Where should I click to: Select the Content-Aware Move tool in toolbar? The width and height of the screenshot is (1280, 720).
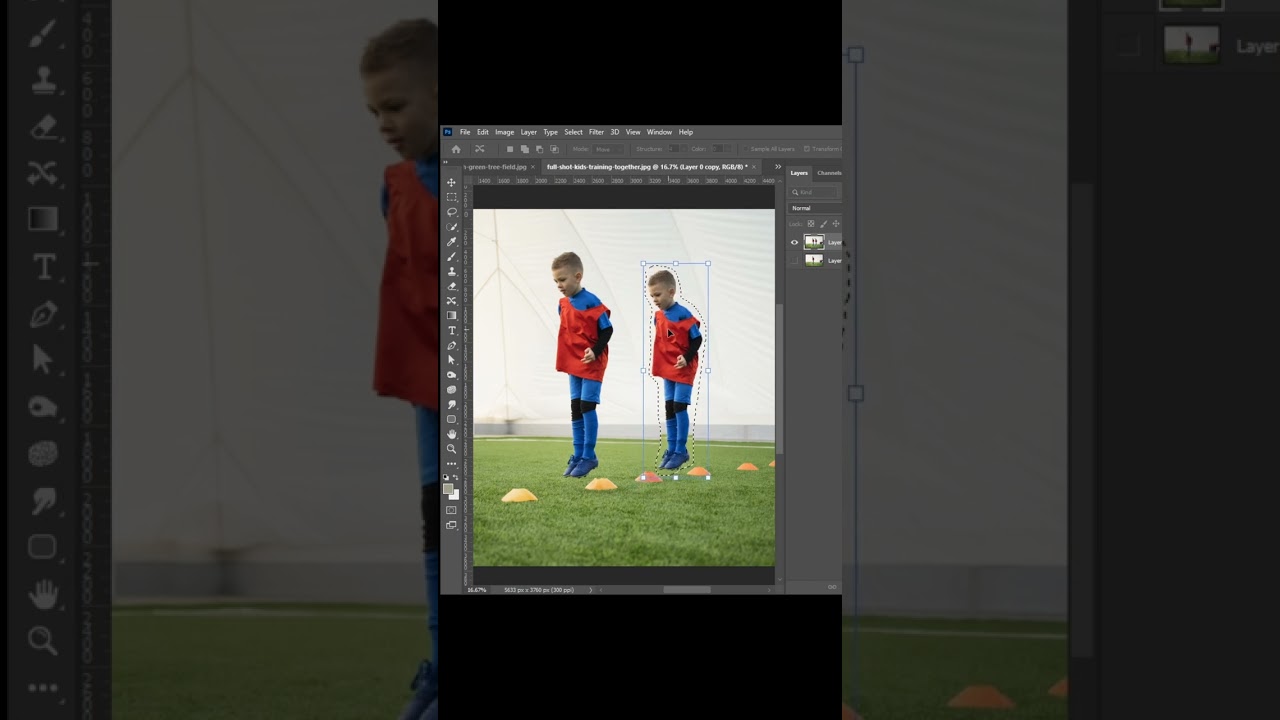(x=451, y=301)
